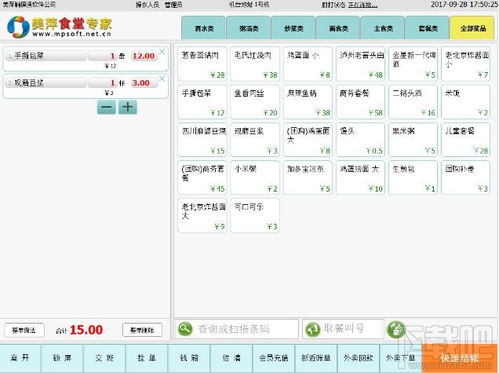Image resolution: width=499 pixels, height=373 pixels.
Task: Remove the ¥3.00 order line with its X
Action: click(x=162, y=78)
